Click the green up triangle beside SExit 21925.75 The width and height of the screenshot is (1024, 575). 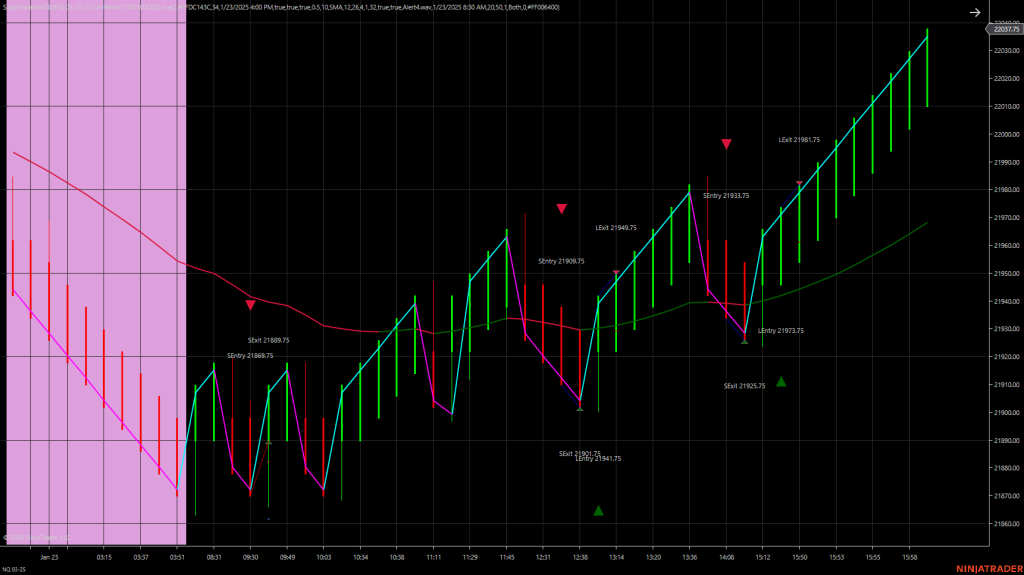tap(781, 381)
